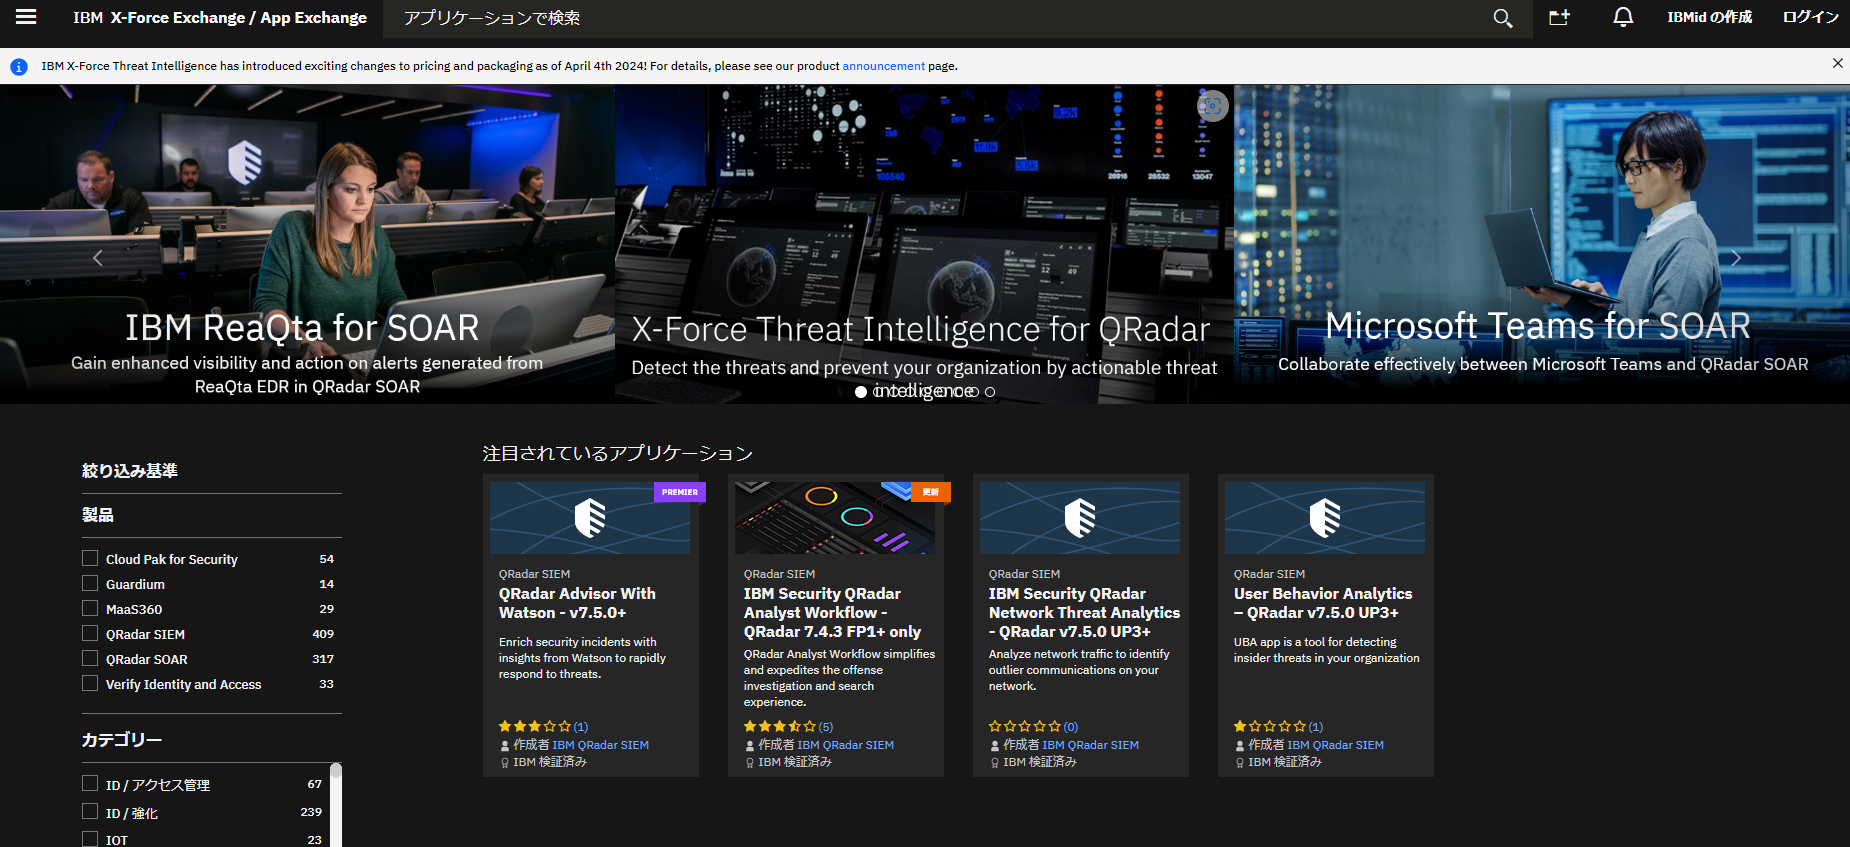This screenshot has height=847, width=1850.
Task: Open User Behavior Analytics app title
Action: coord(1323,603)
